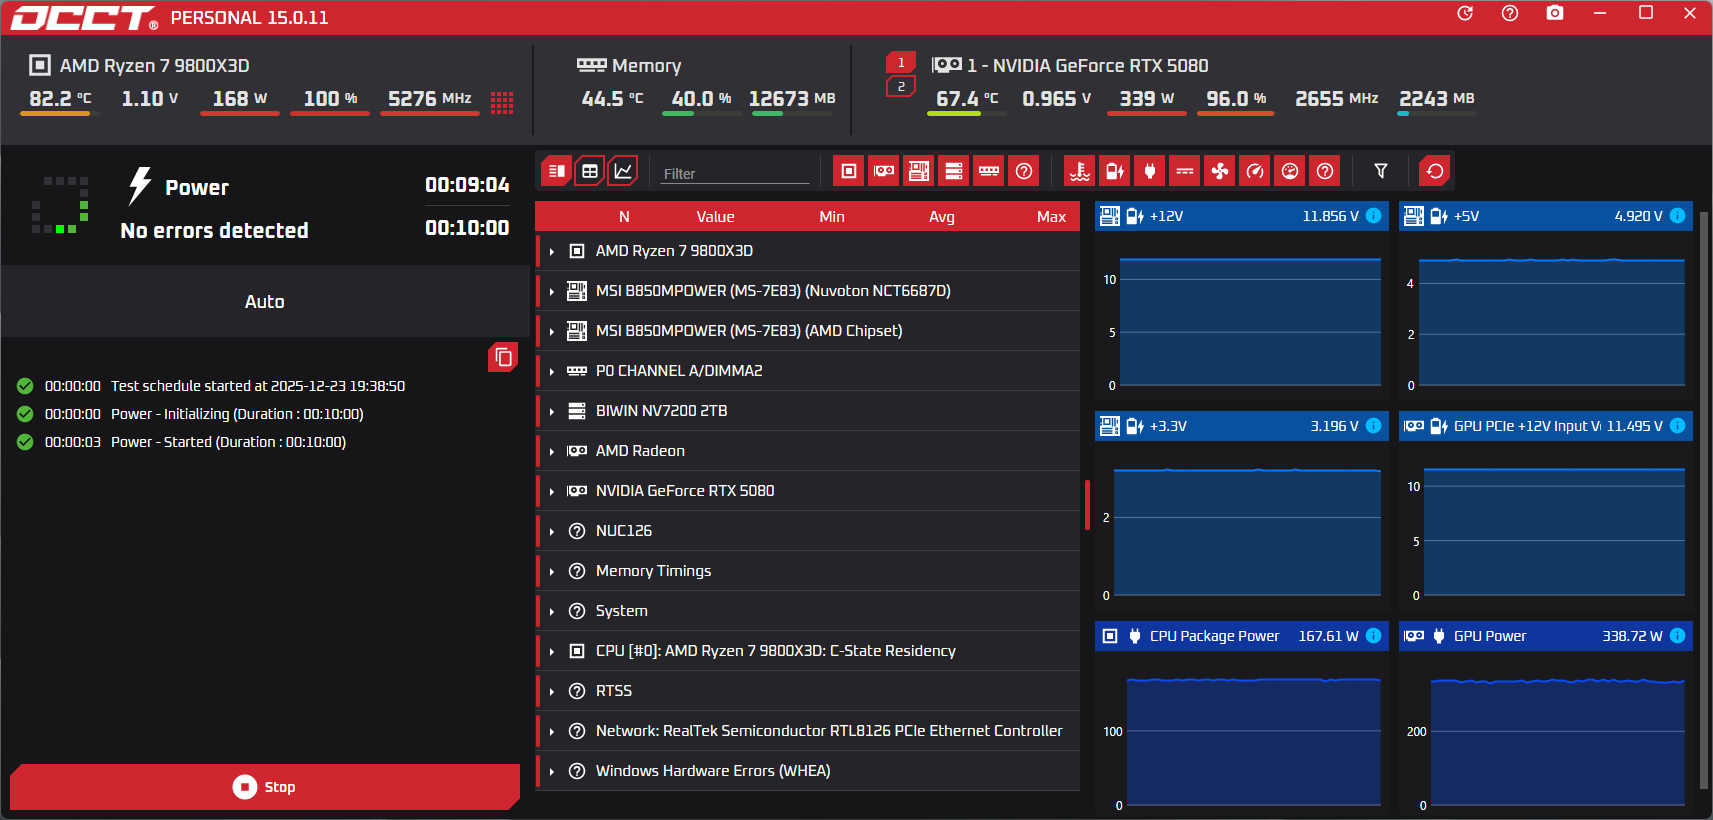Toggle the usage dial sensor filter
Viewport: 1713px width, 820px height.
1290,171
